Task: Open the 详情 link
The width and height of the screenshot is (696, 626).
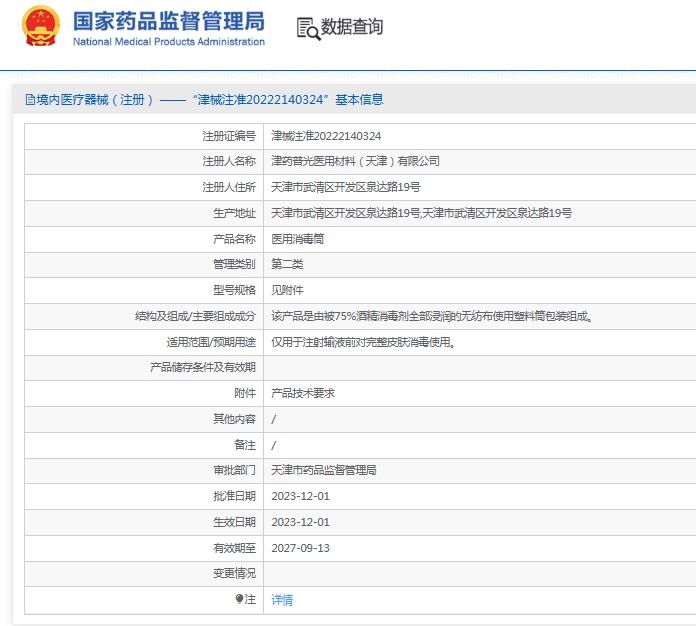Action: pyautogui.click(x=282, y=600)
